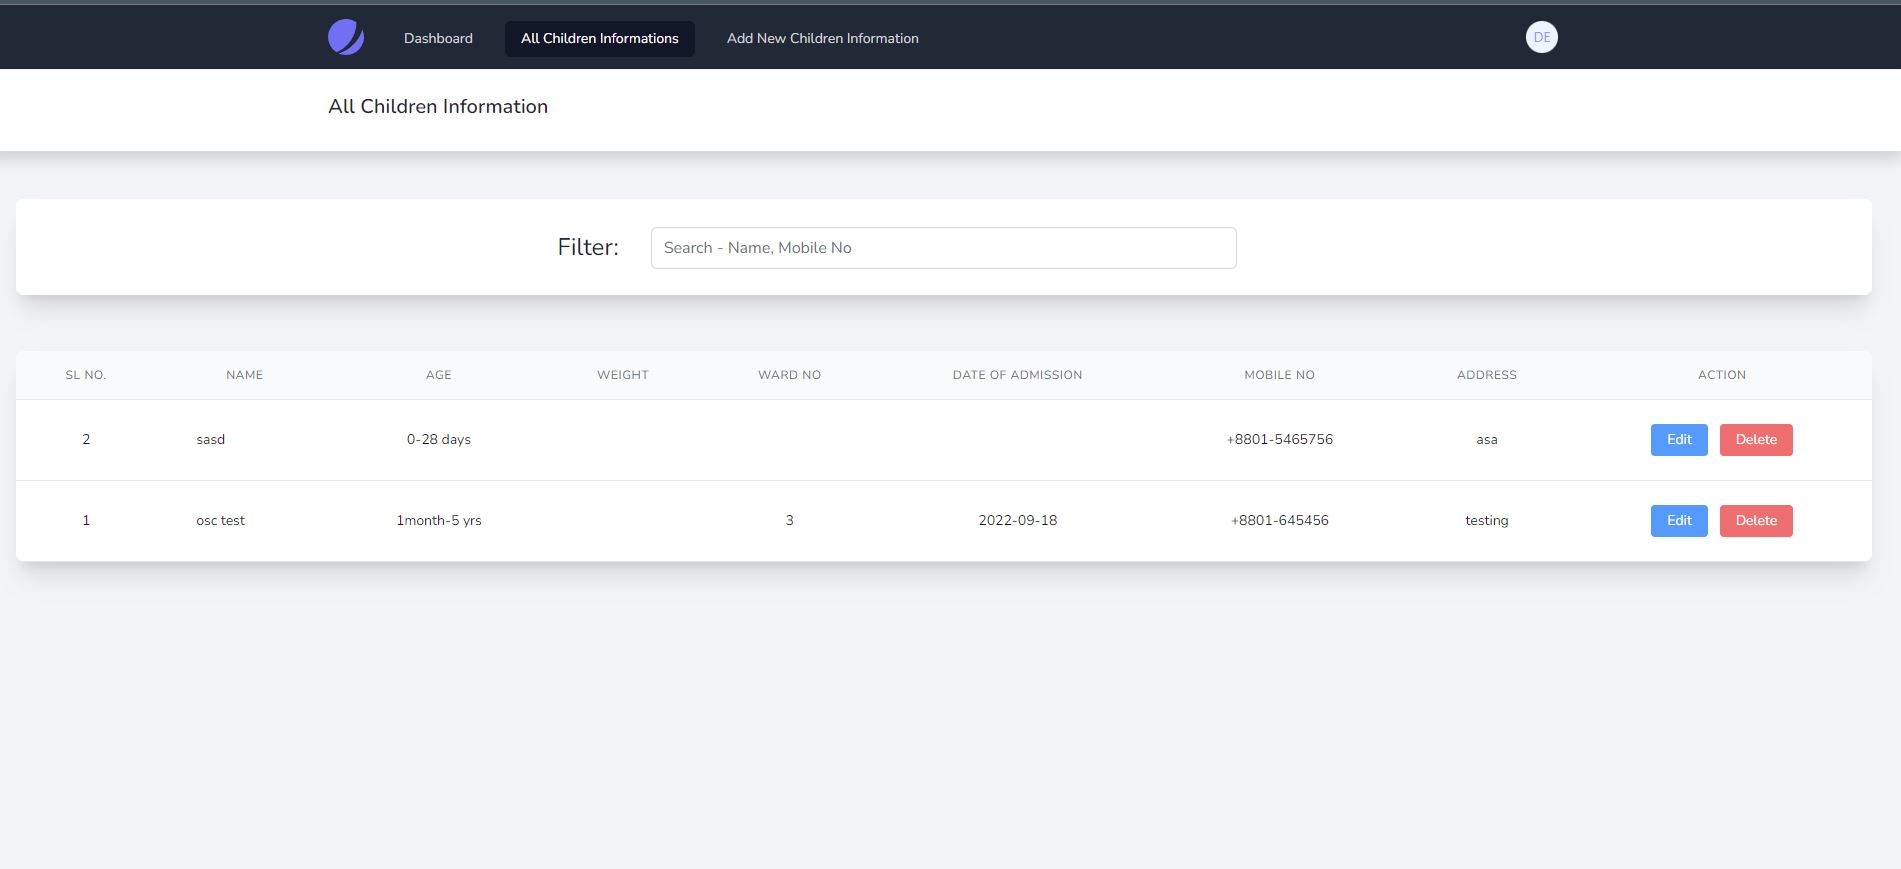
Task: Click the AGE column header
Action: [438, 375]
